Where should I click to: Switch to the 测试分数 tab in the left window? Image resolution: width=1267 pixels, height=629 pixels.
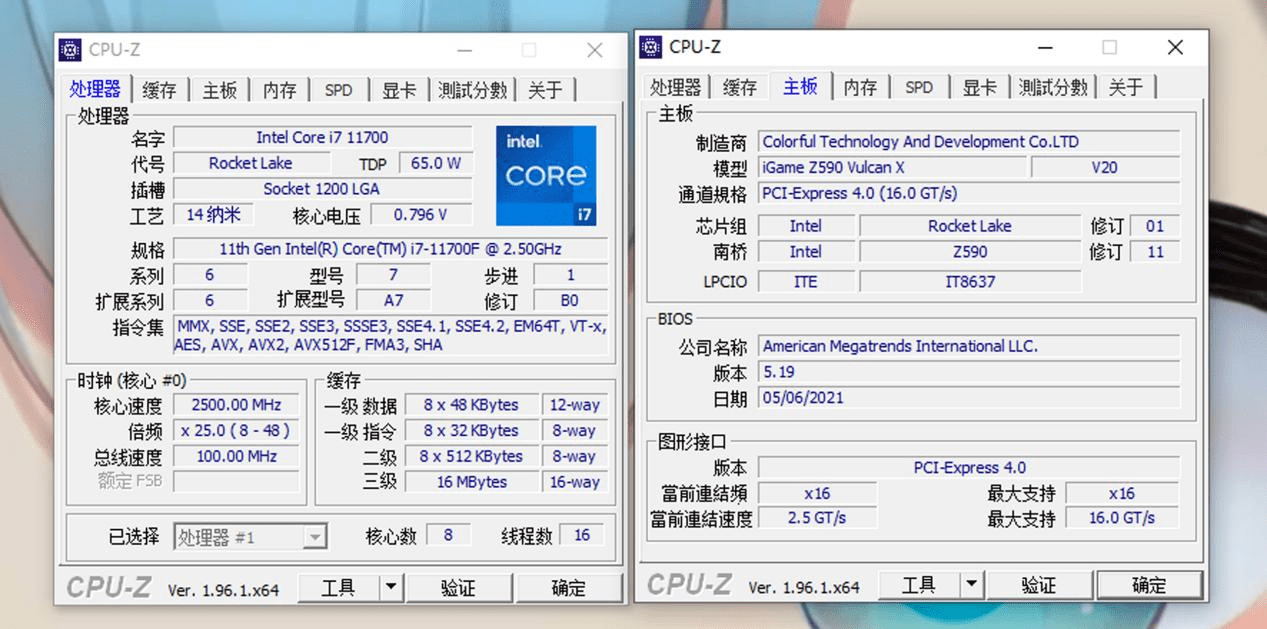[472, 89]
